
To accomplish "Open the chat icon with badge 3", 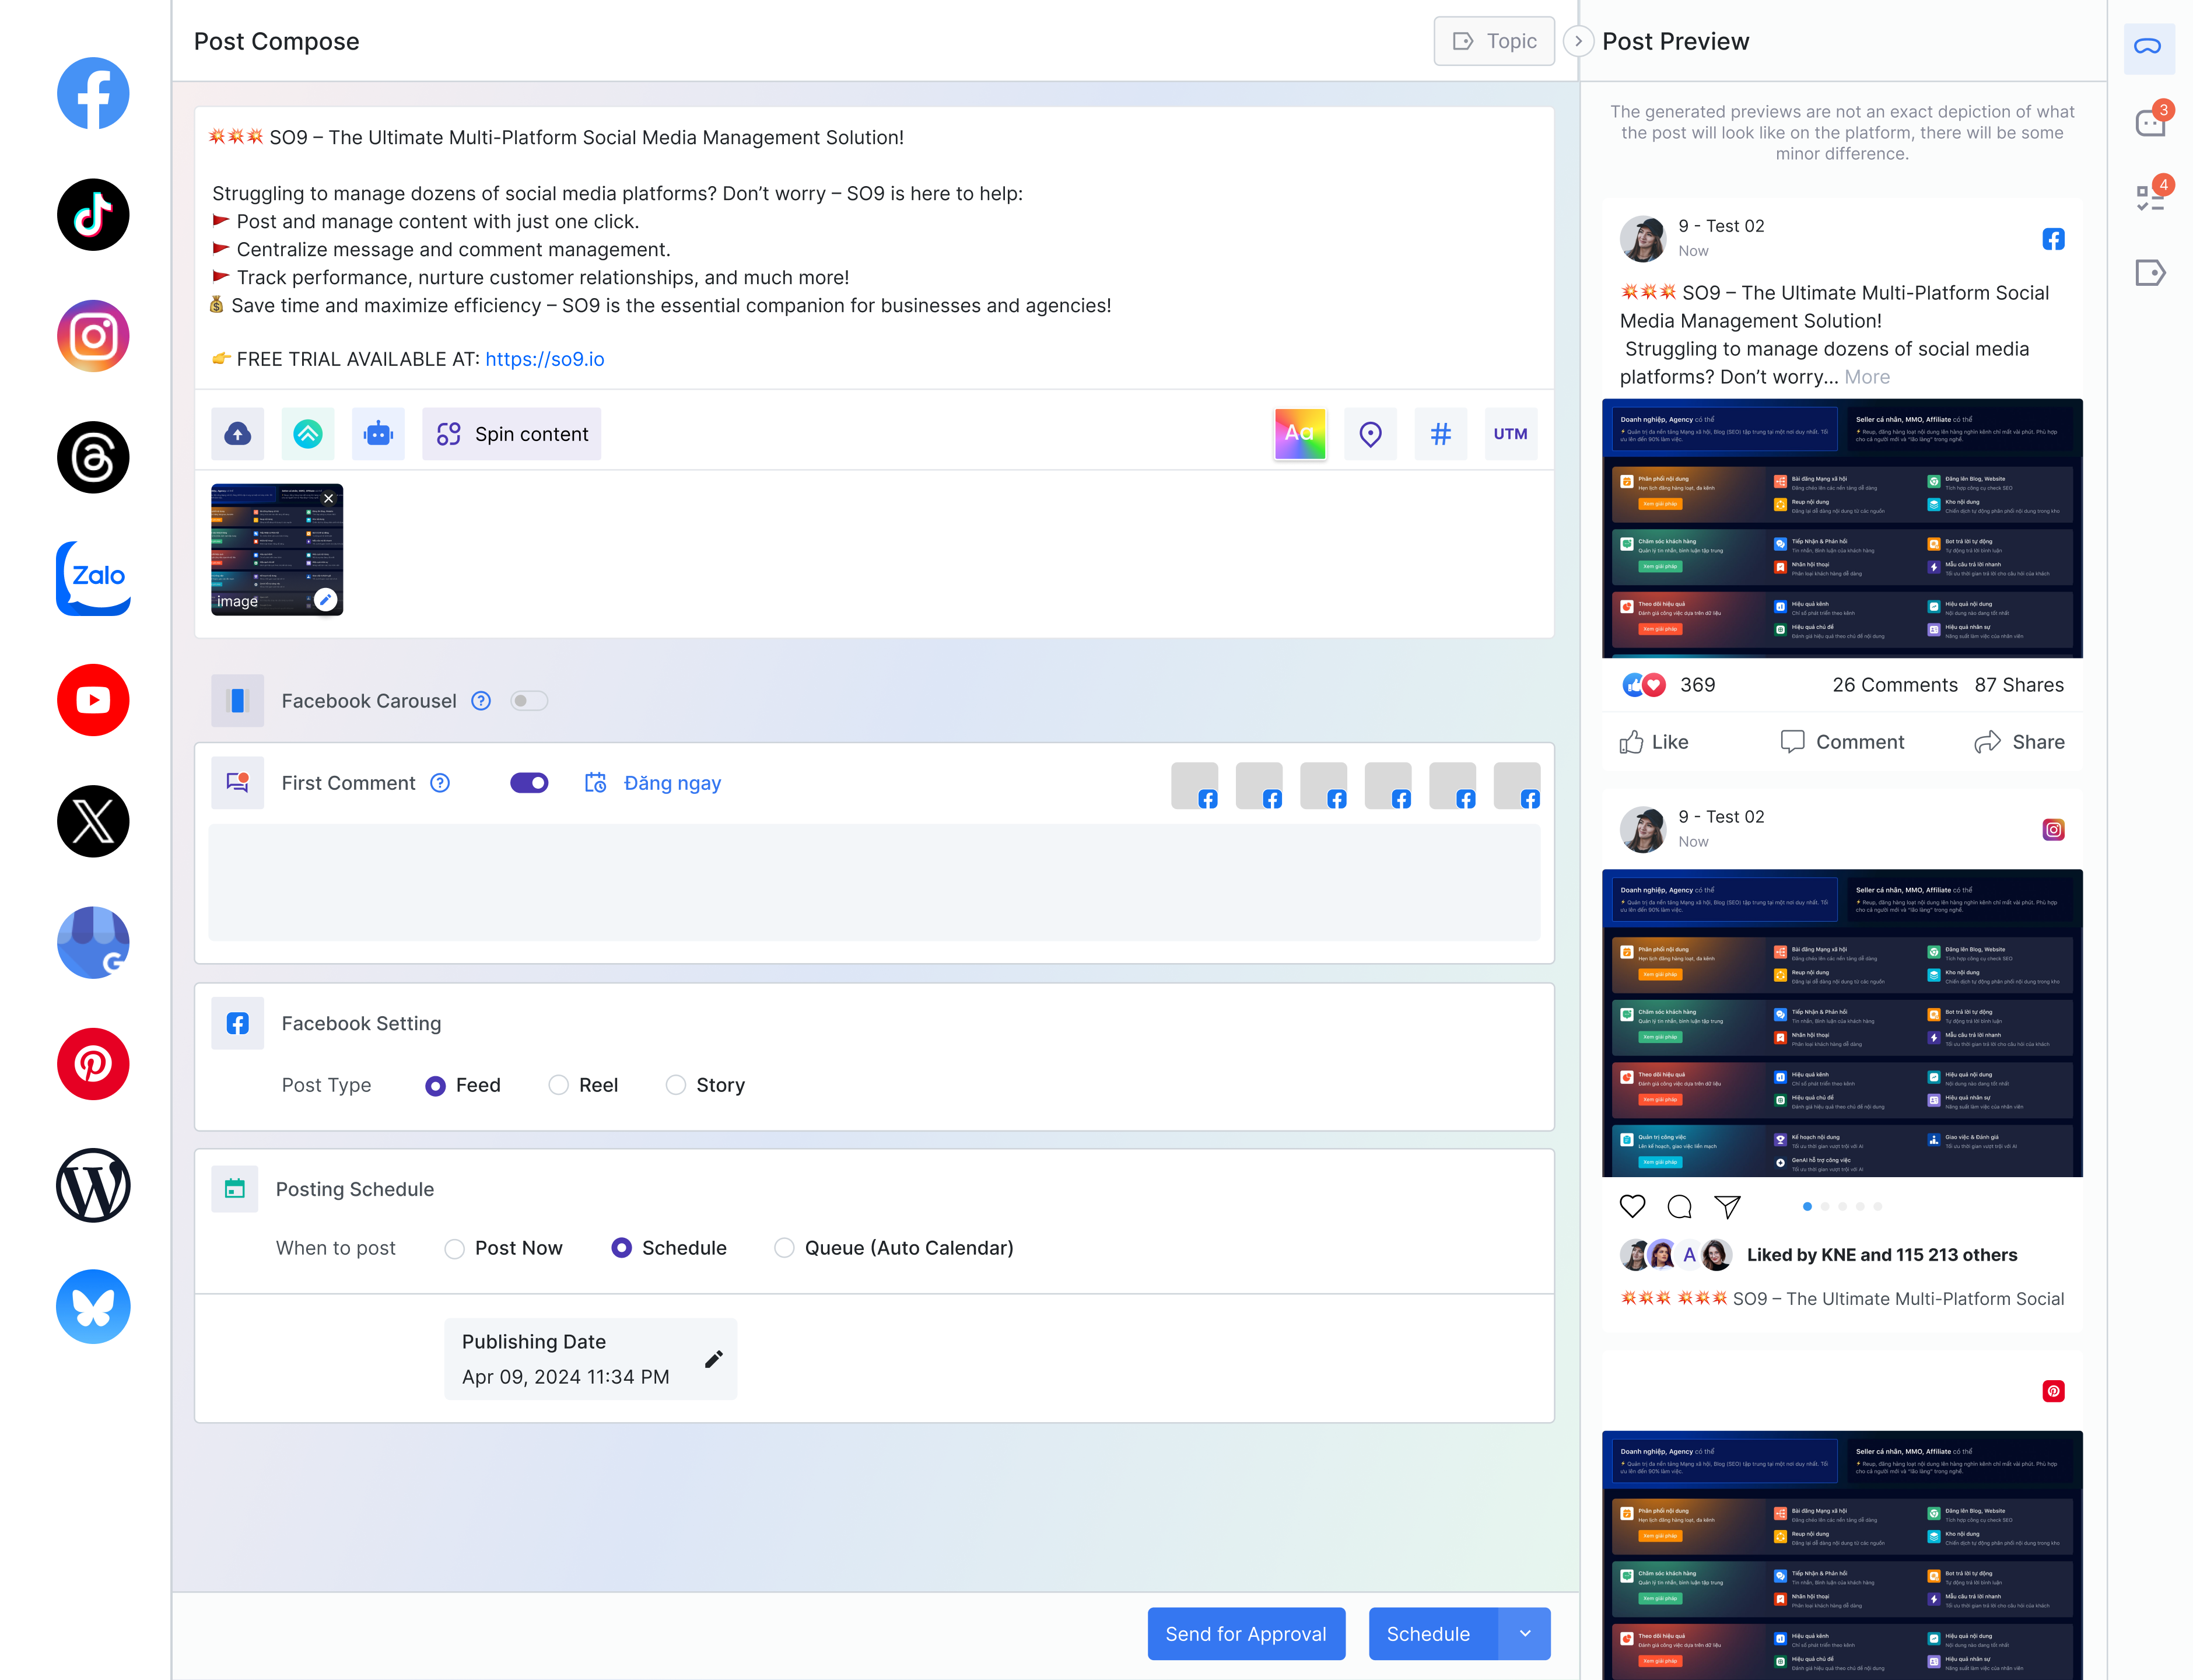I will coord(2150,123).
